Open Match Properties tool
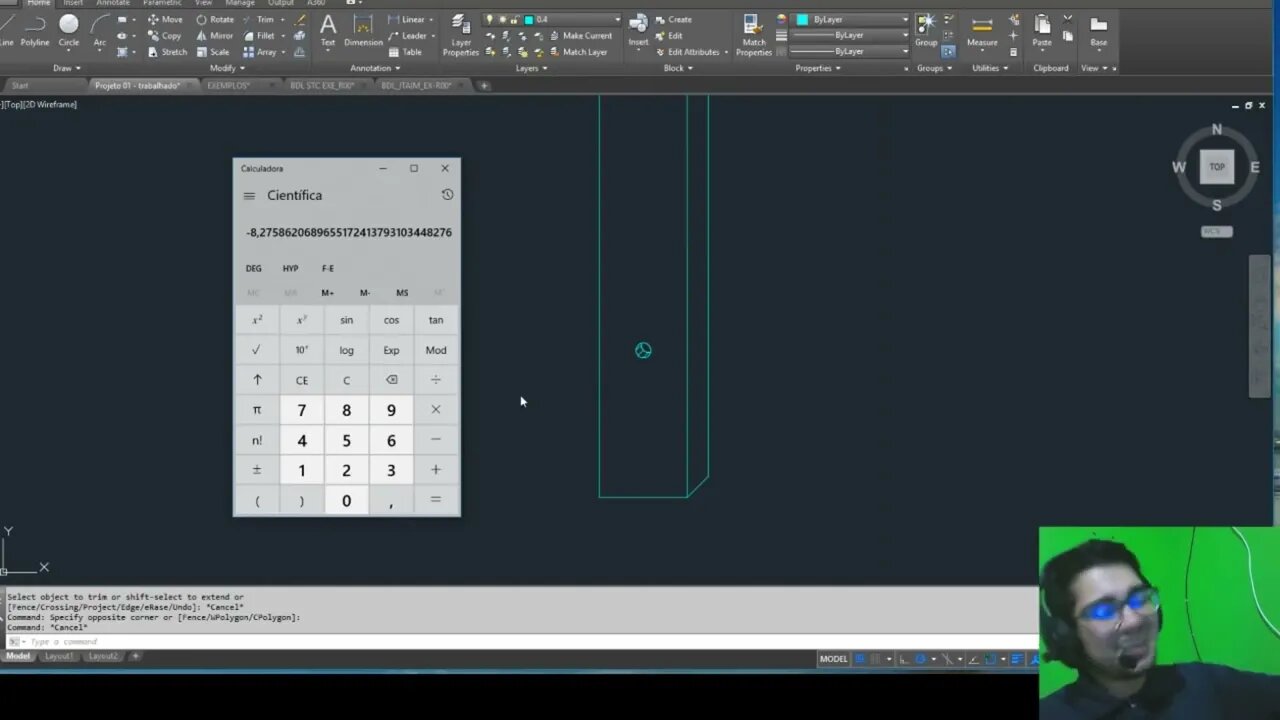Image resolution: width=1280 pixels, height=720 pixels. coord(754,34)
